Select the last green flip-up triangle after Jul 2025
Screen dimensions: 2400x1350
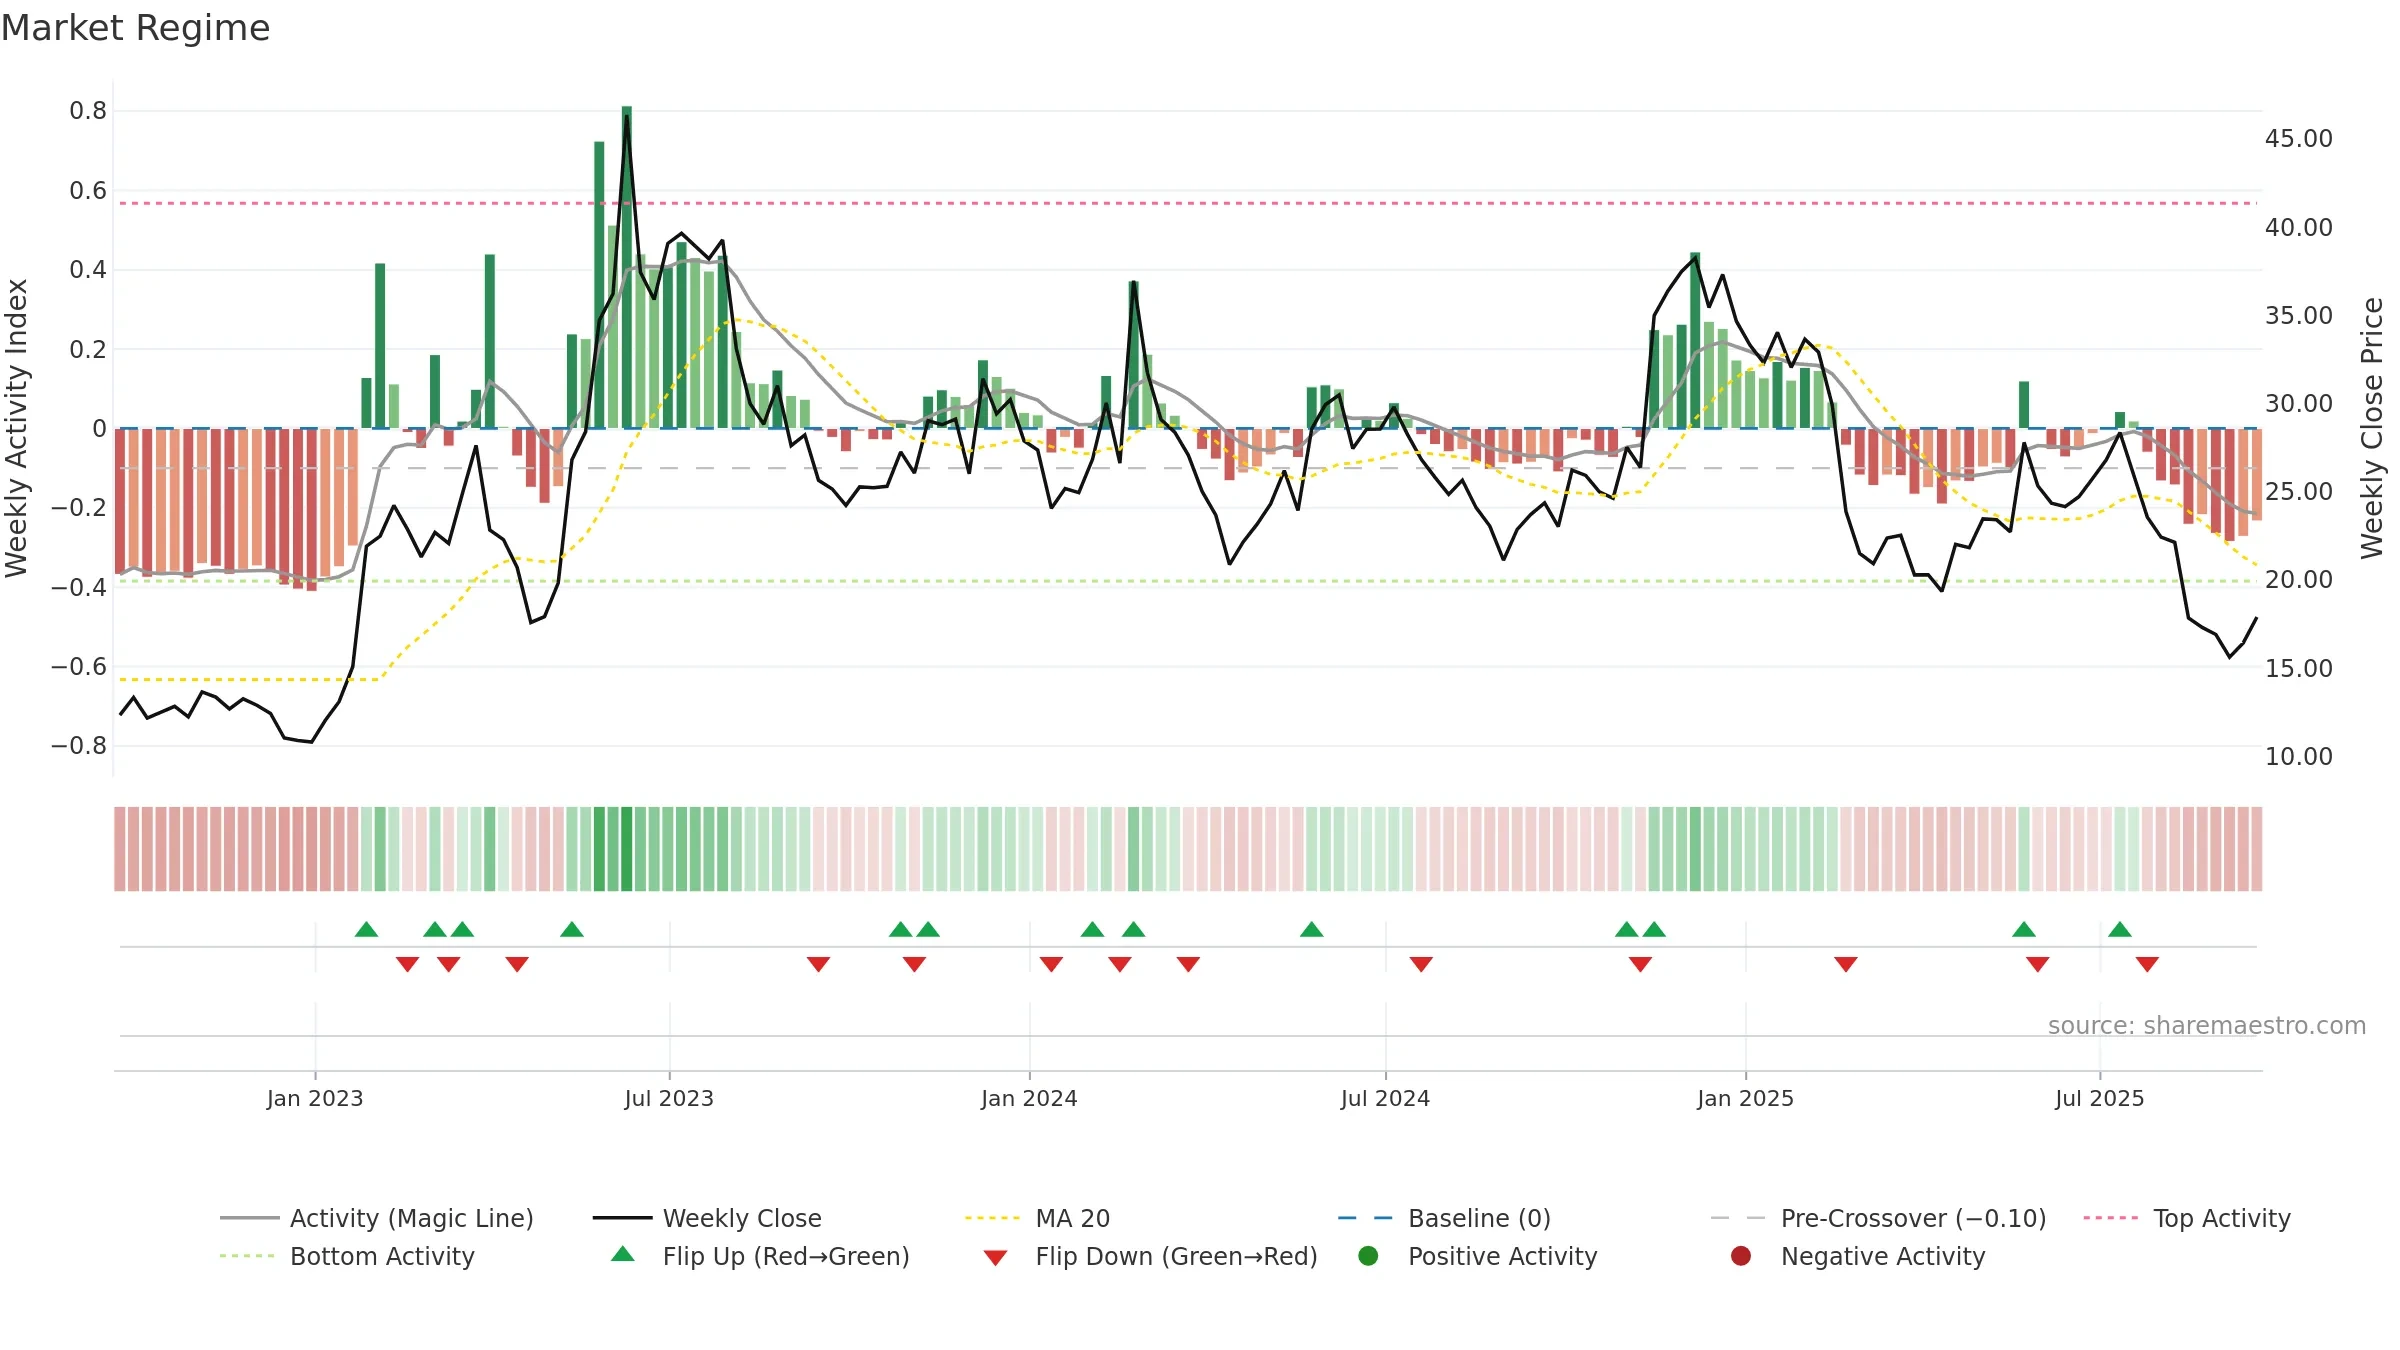2120,929
